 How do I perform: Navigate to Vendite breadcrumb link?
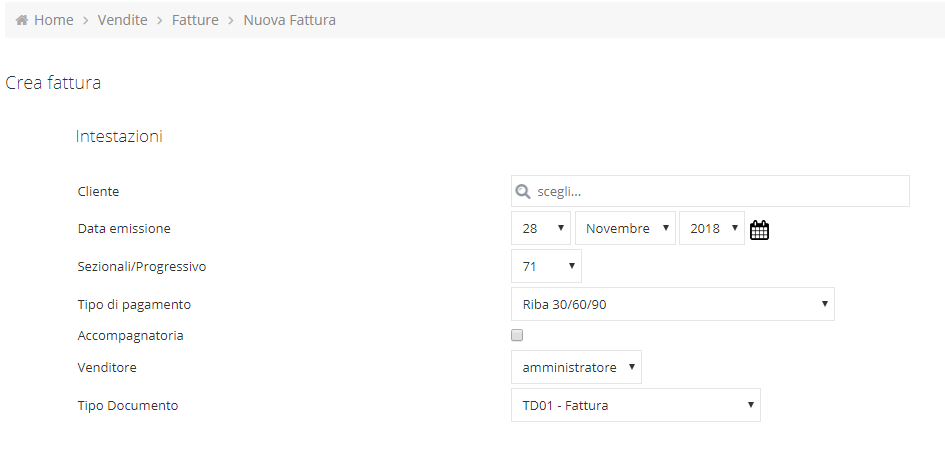tap(122, 20)
